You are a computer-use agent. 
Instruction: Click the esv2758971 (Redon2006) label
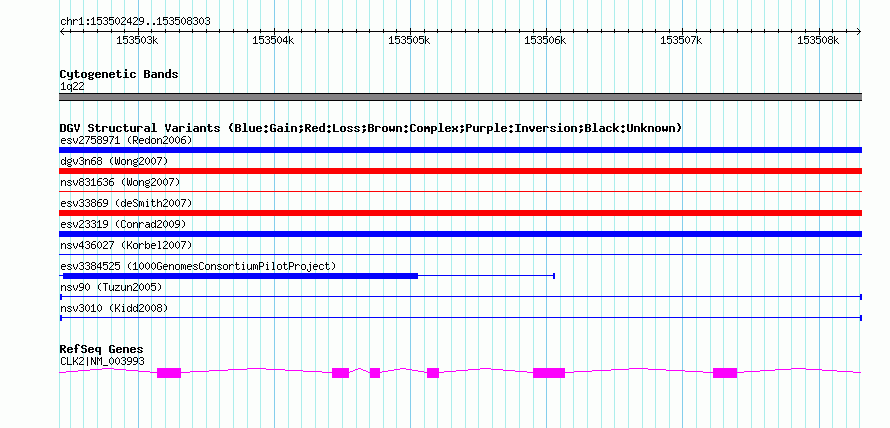click(126, 140)
